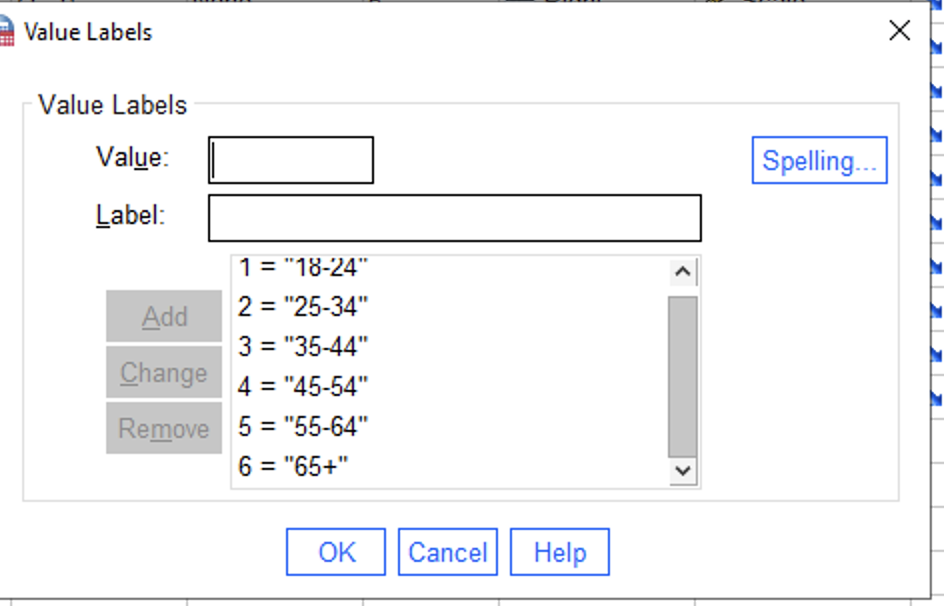
Task: Click the Change button
Action: tap(163, 372)
